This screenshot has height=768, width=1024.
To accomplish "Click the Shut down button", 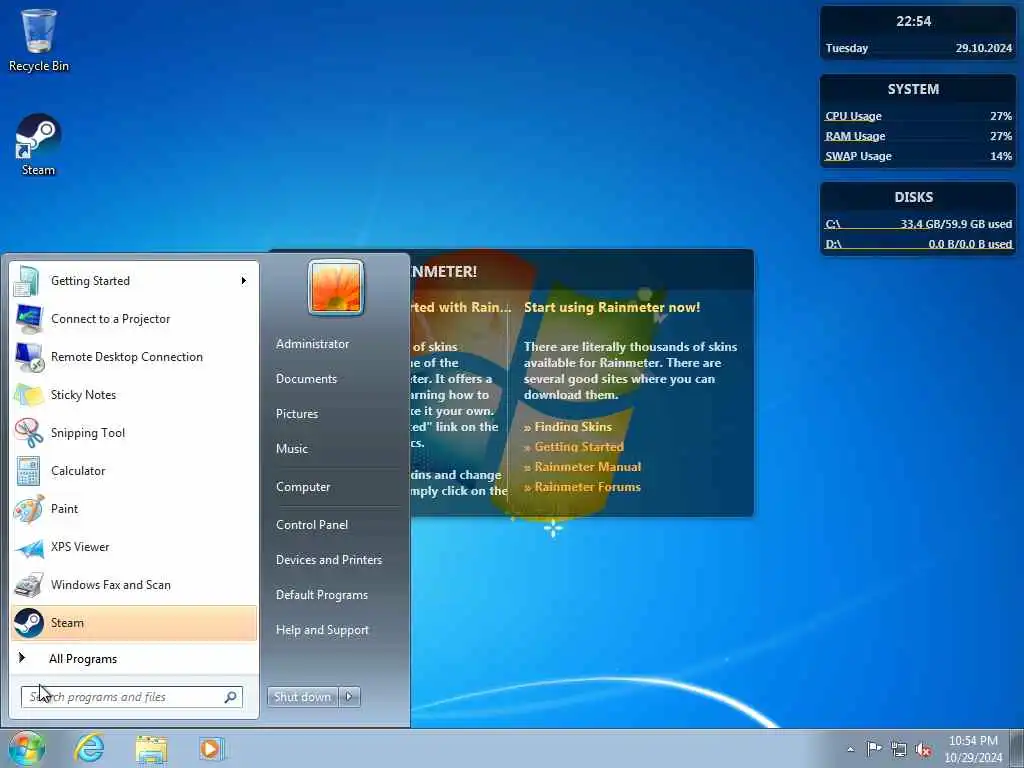I will tap(302, 697).
